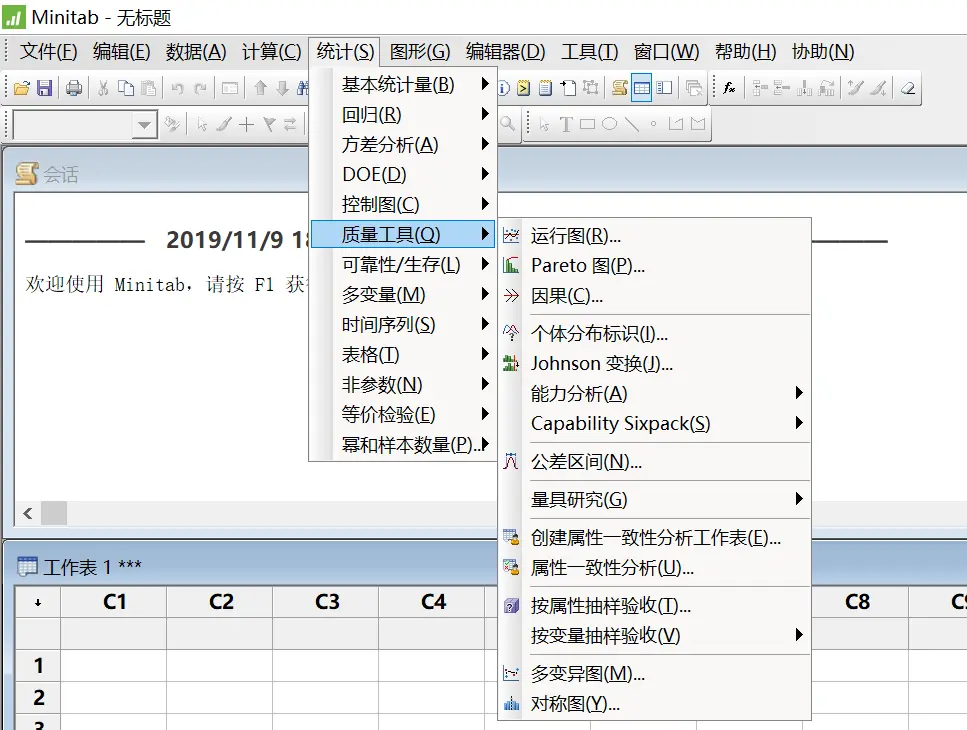Click the Copy icon in toolbar
Image resolution: width=967 pixels, height=730 pixels.
pos(126,88)
